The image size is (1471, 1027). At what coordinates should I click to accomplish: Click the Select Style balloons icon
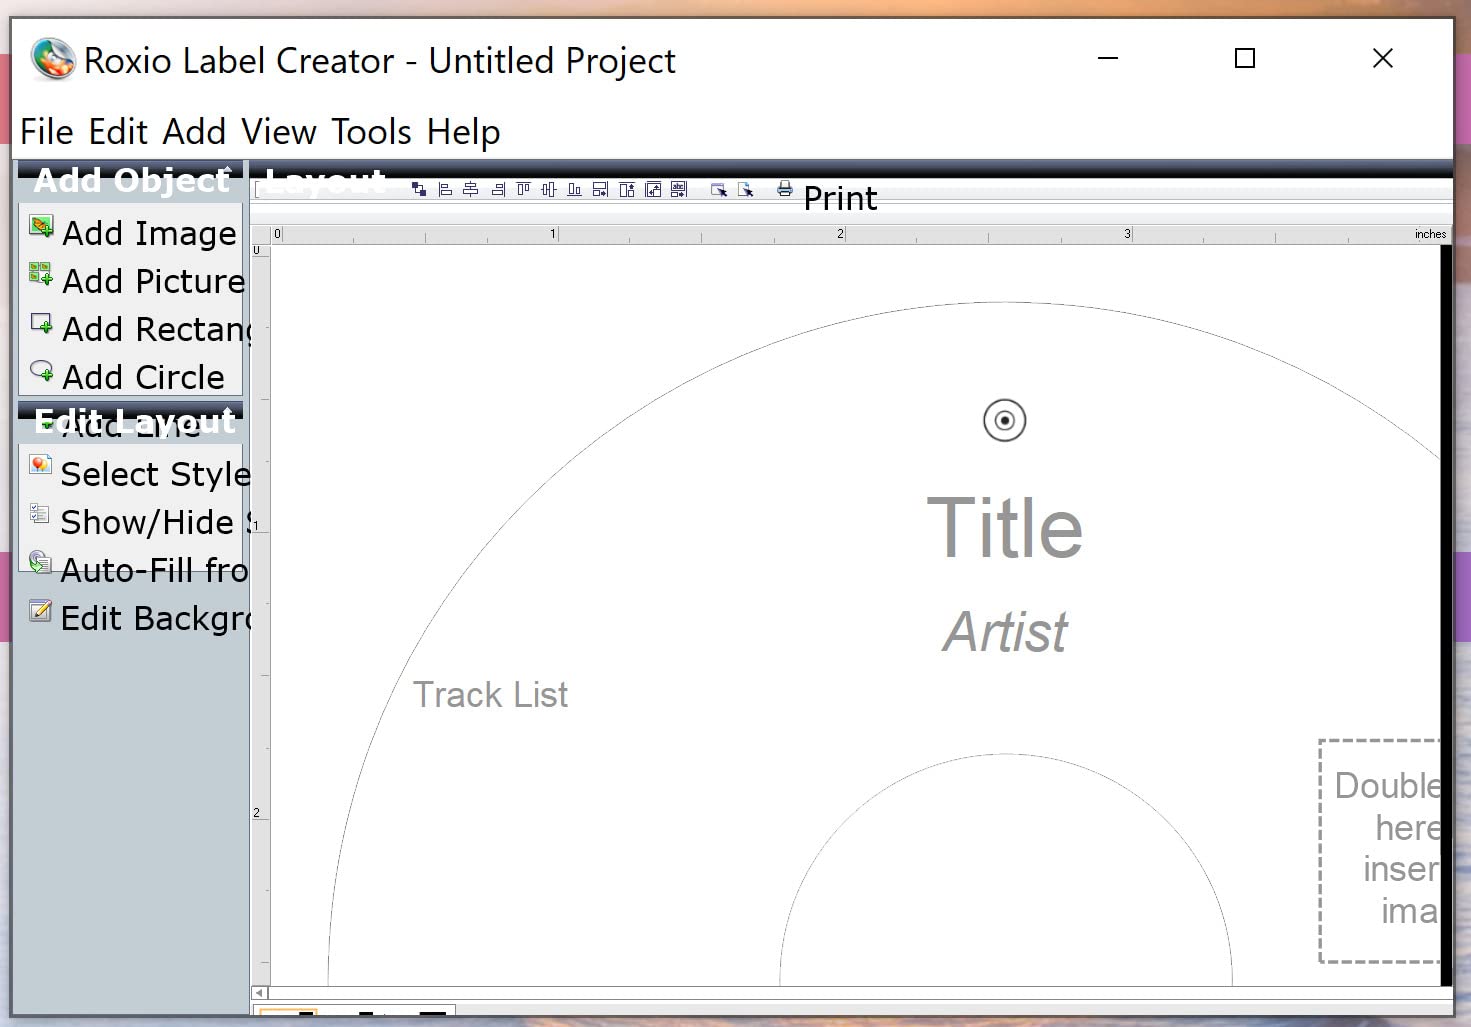[x=40, y=465]
